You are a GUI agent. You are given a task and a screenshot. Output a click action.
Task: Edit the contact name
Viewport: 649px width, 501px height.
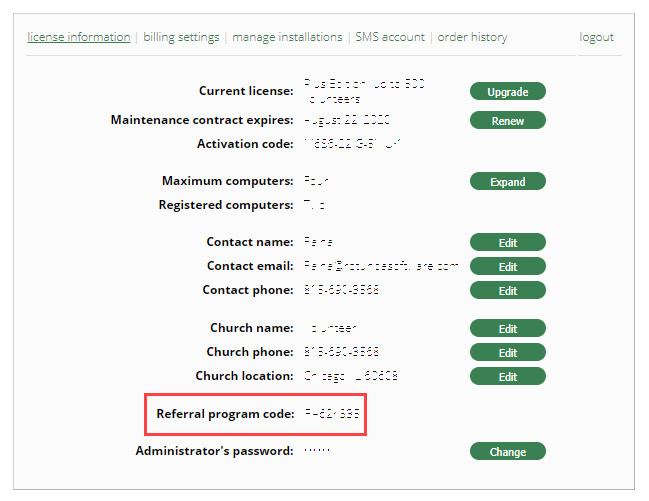[x=507, y=243]
